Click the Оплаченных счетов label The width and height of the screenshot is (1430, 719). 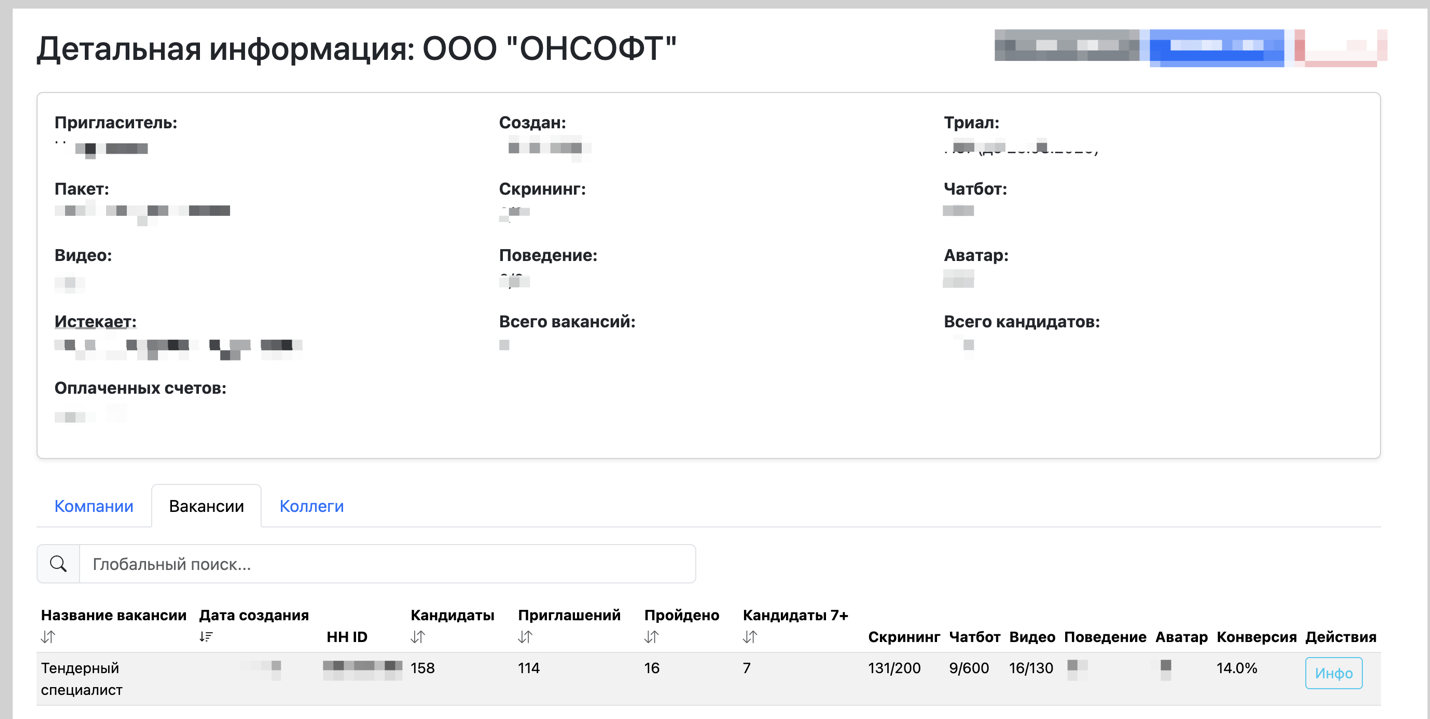(x=140, y=388)
